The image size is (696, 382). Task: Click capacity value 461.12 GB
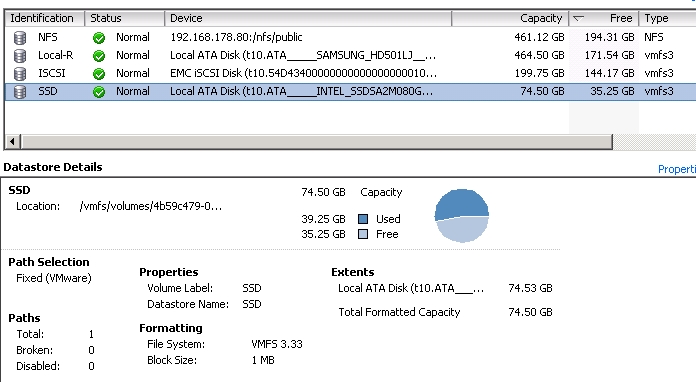click(x=539, y=37)
